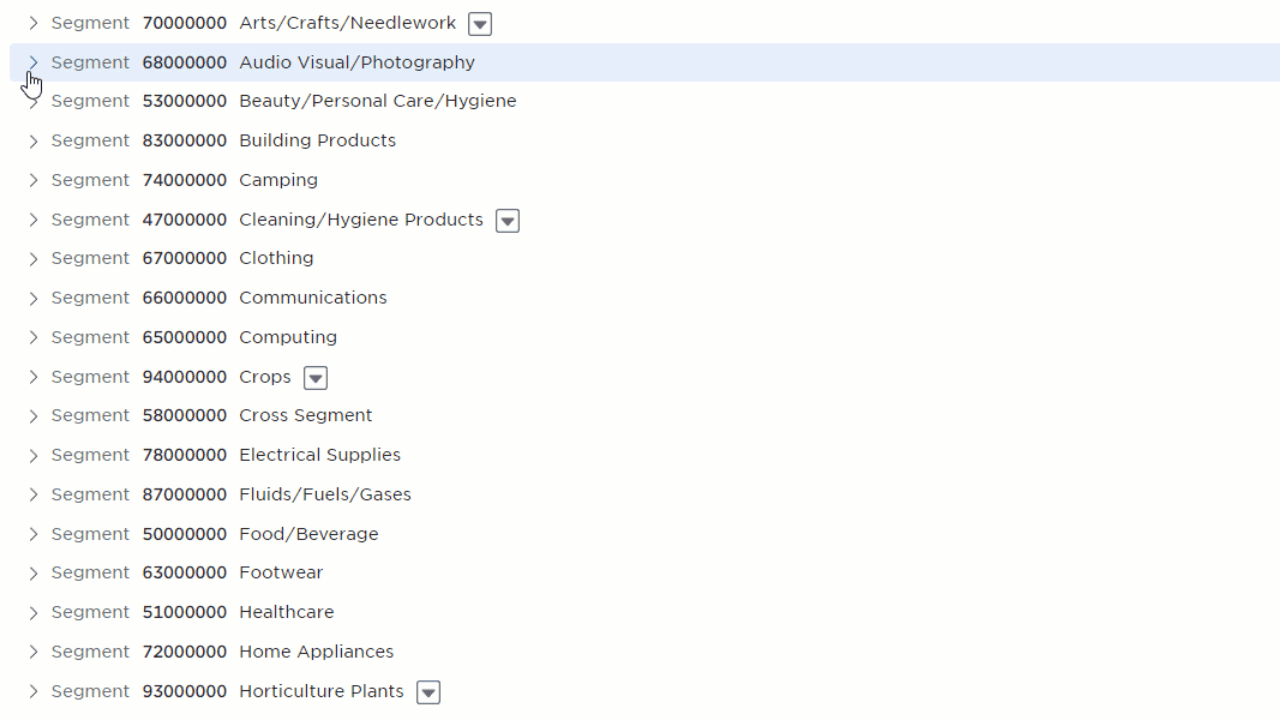Screen dimensions: 1280x720
Task: Select the Audio Visual/Photography label
Action: [x=357, y=62]
